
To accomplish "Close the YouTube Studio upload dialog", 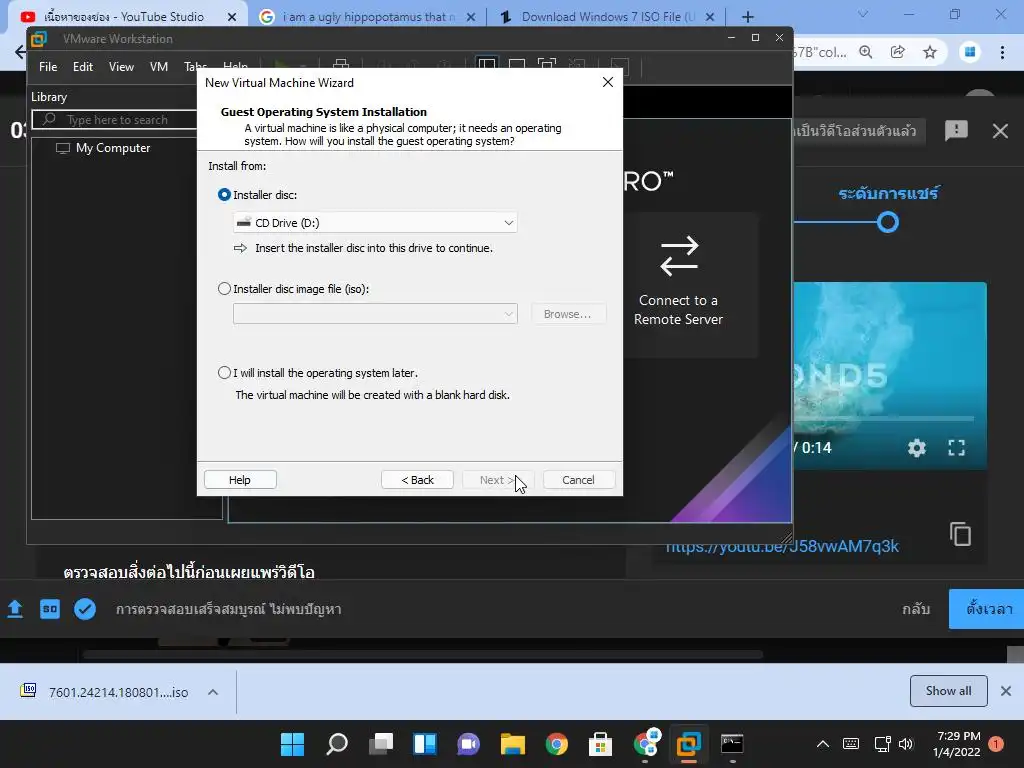I will pos(1000,131).
